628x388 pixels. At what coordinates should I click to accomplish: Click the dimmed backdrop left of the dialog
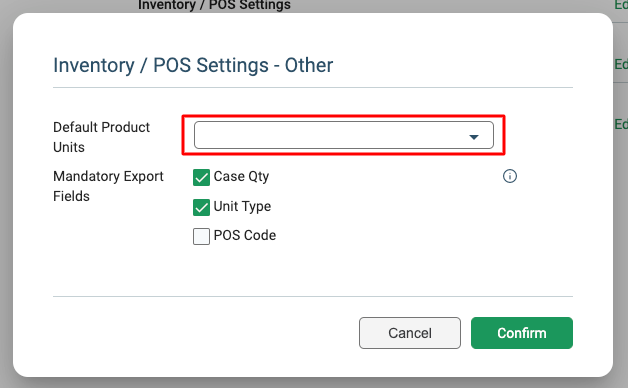(6, 200)
